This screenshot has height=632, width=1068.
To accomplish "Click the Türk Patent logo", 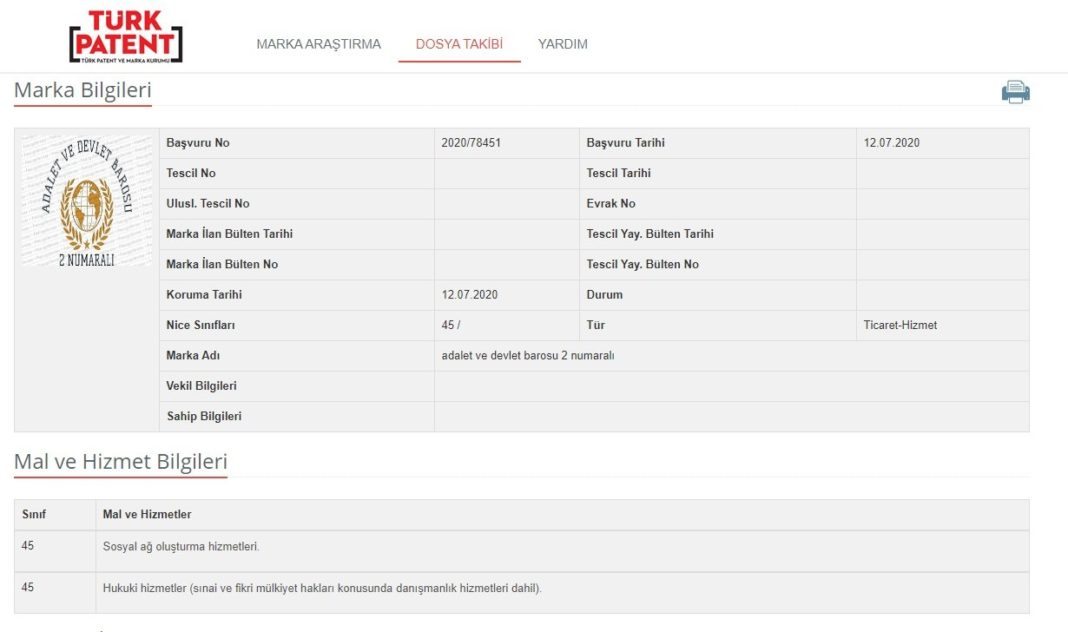I will coord(126,37).
